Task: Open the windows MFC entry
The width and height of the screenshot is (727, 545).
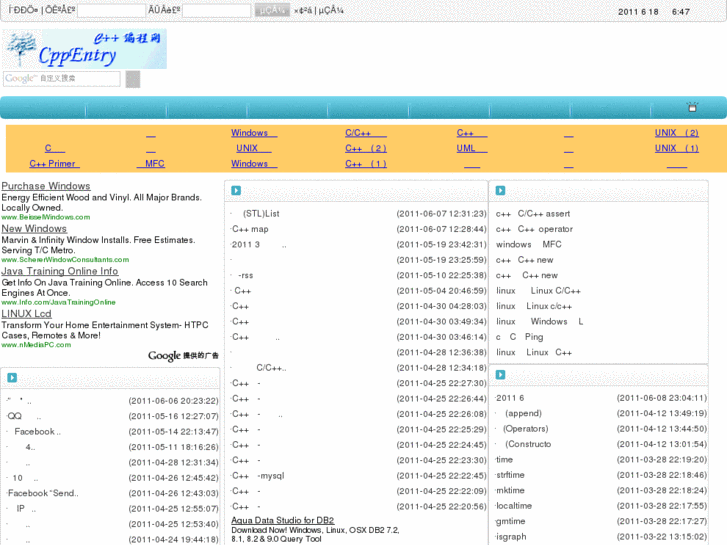Action: 529,244
